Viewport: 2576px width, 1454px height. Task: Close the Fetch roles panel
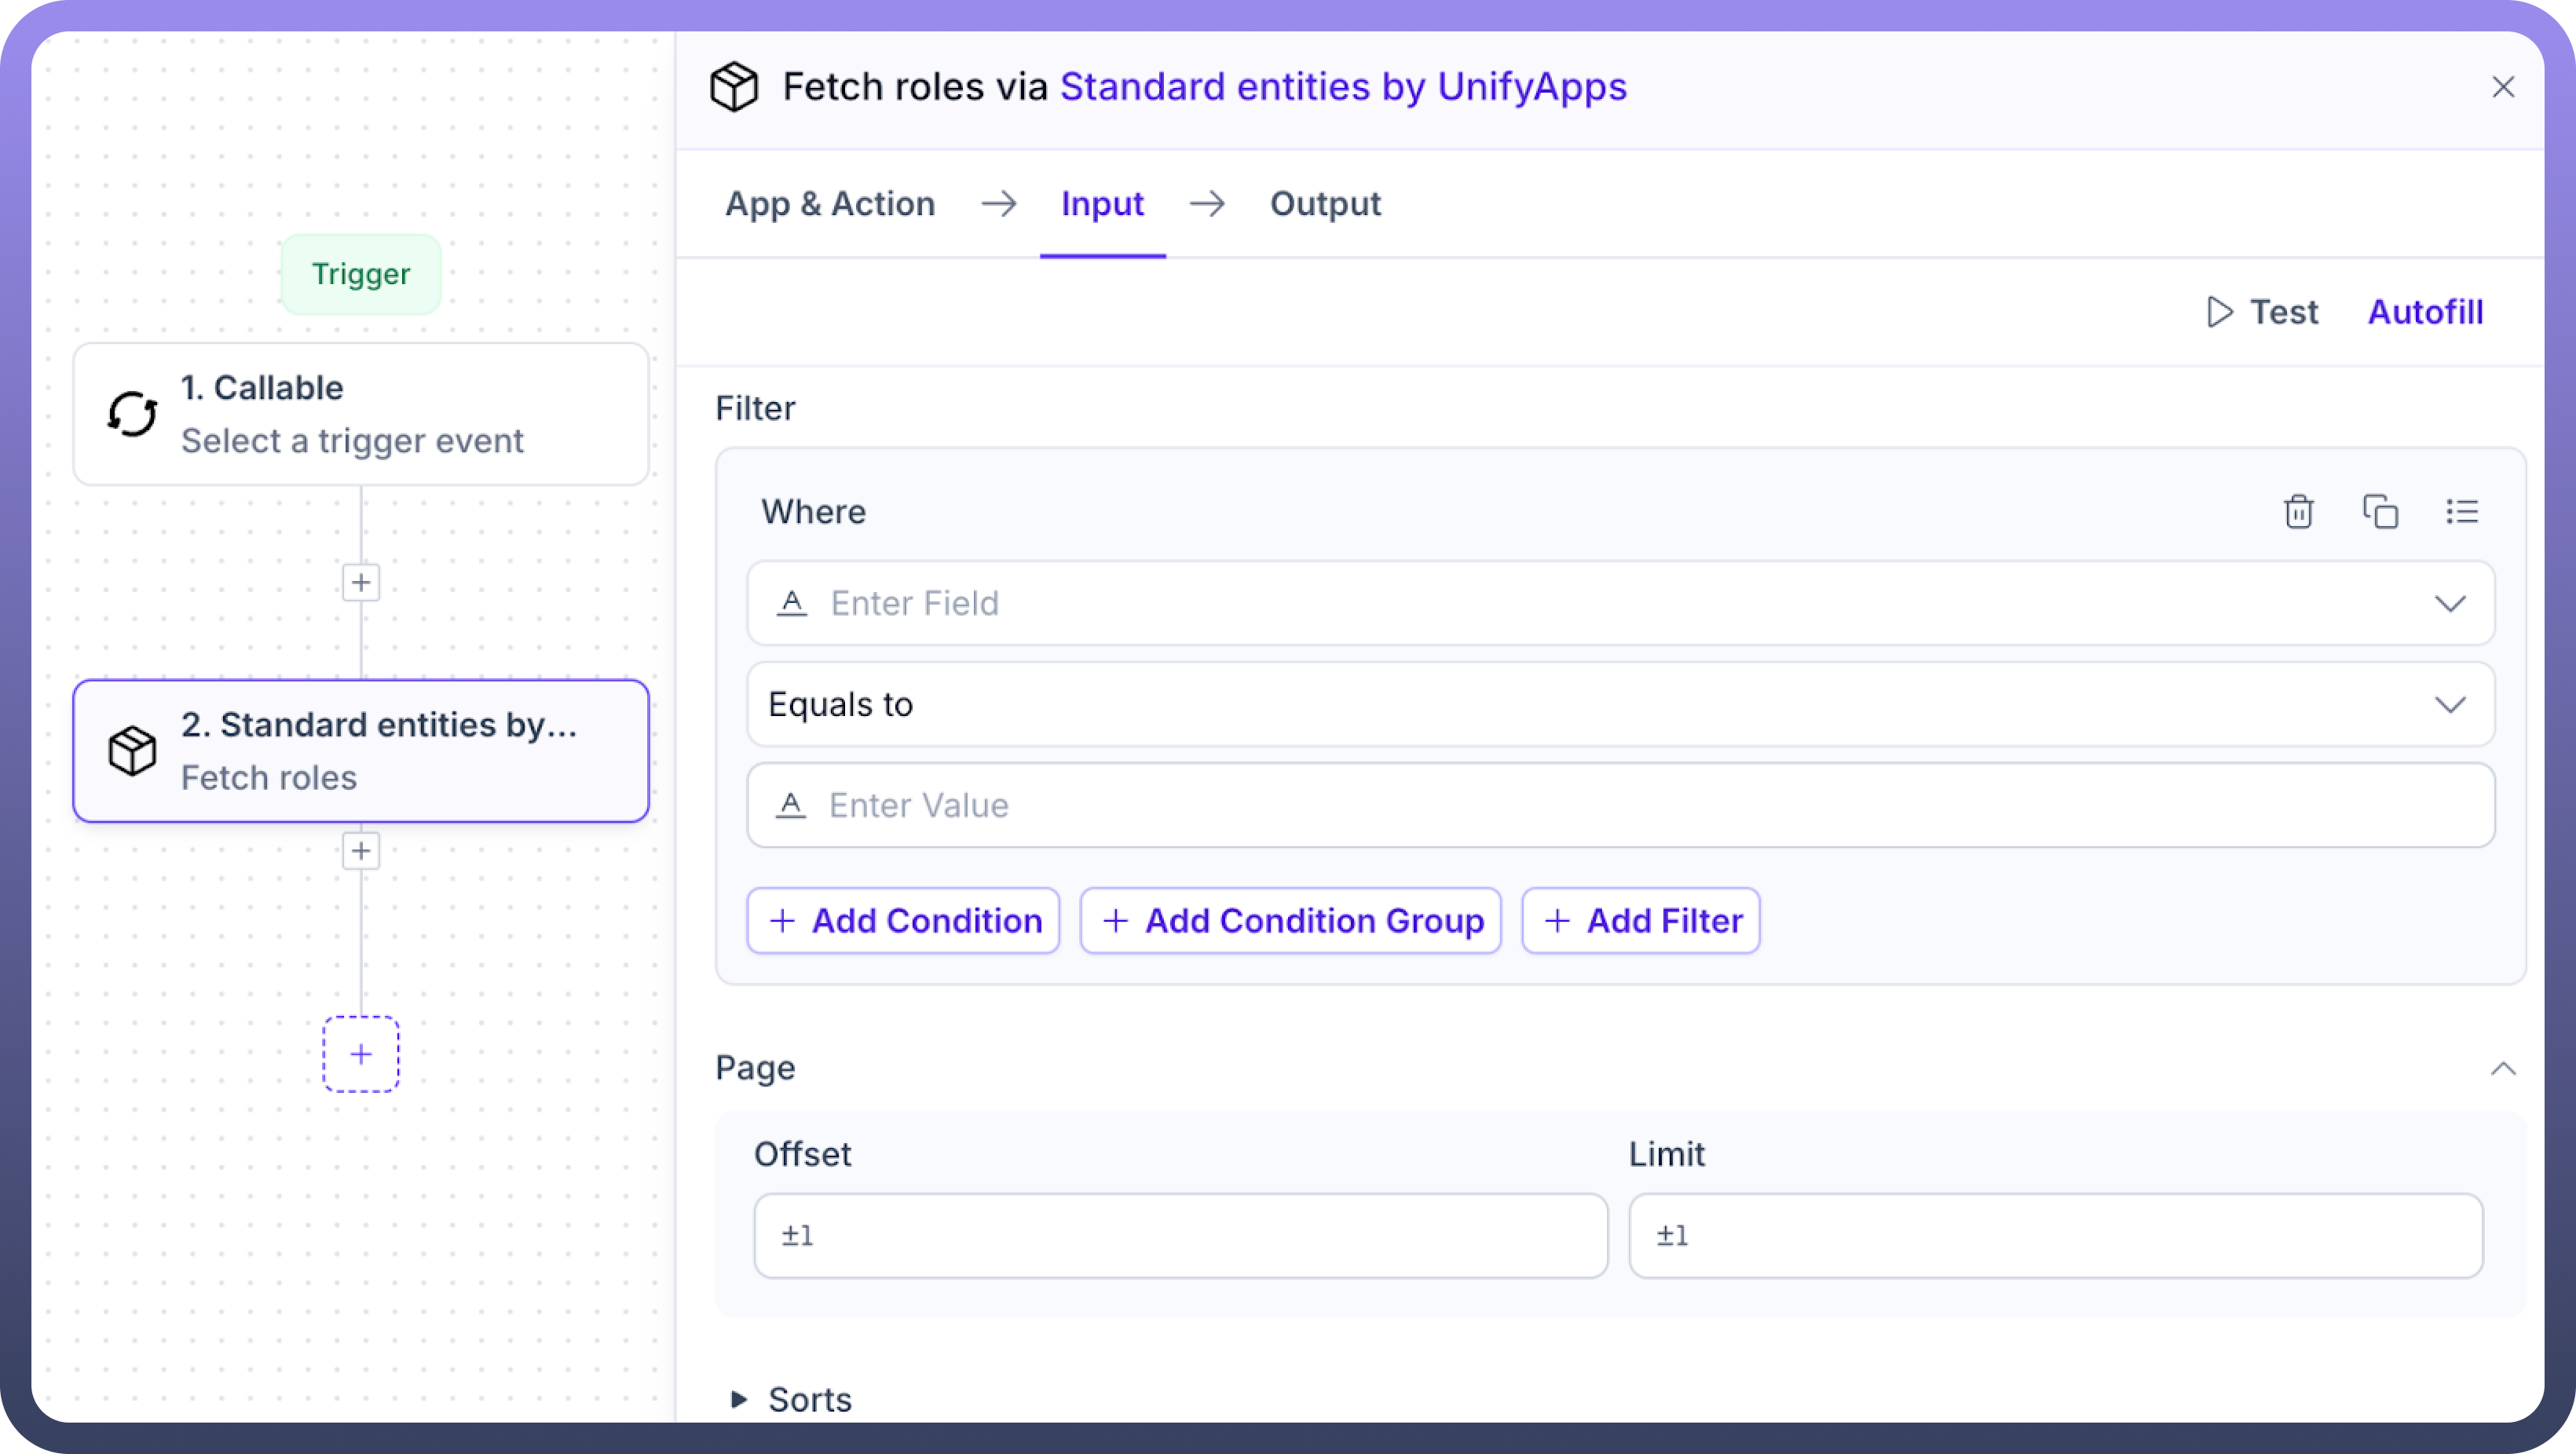[x=2503, y=87]
